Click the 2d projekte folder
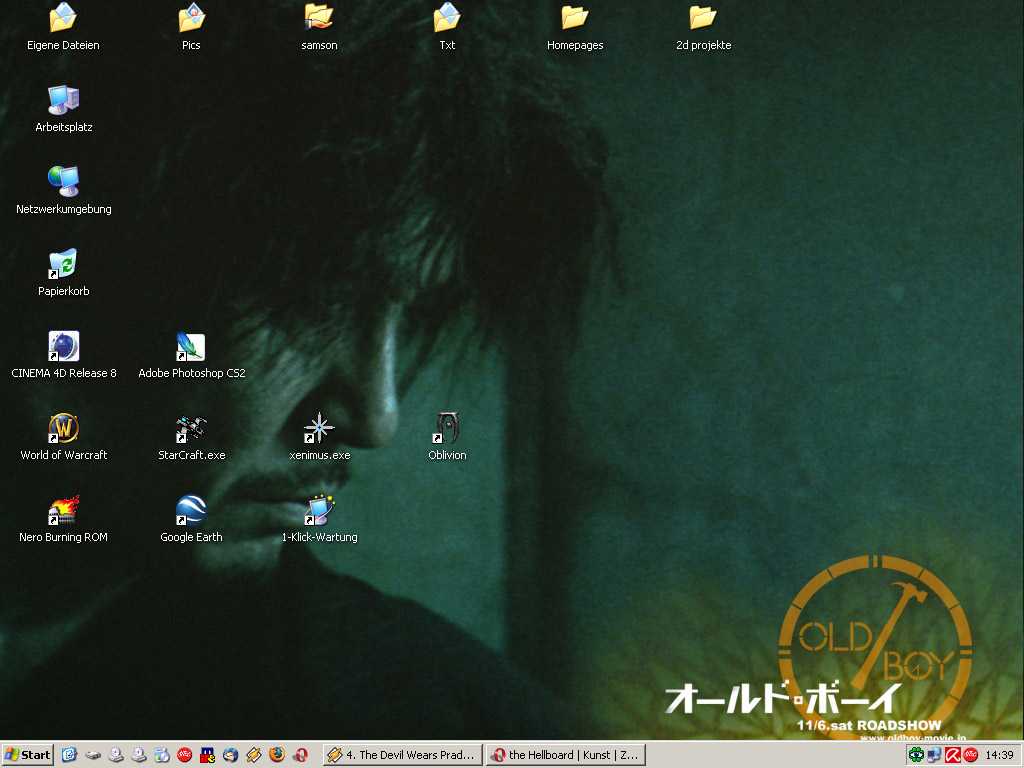 point(703,19)
